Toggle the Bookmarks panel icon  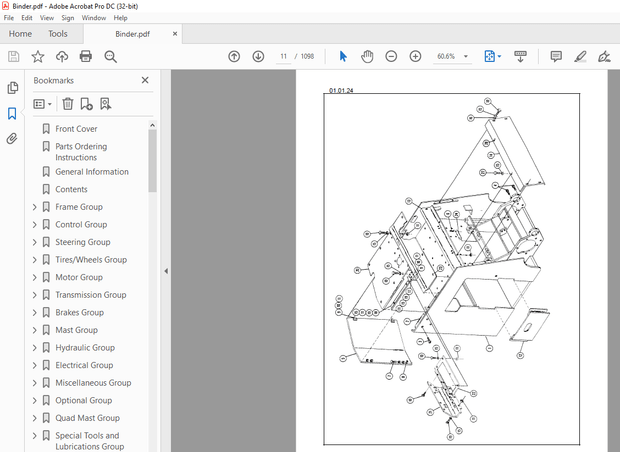click(x=12, y=113)
